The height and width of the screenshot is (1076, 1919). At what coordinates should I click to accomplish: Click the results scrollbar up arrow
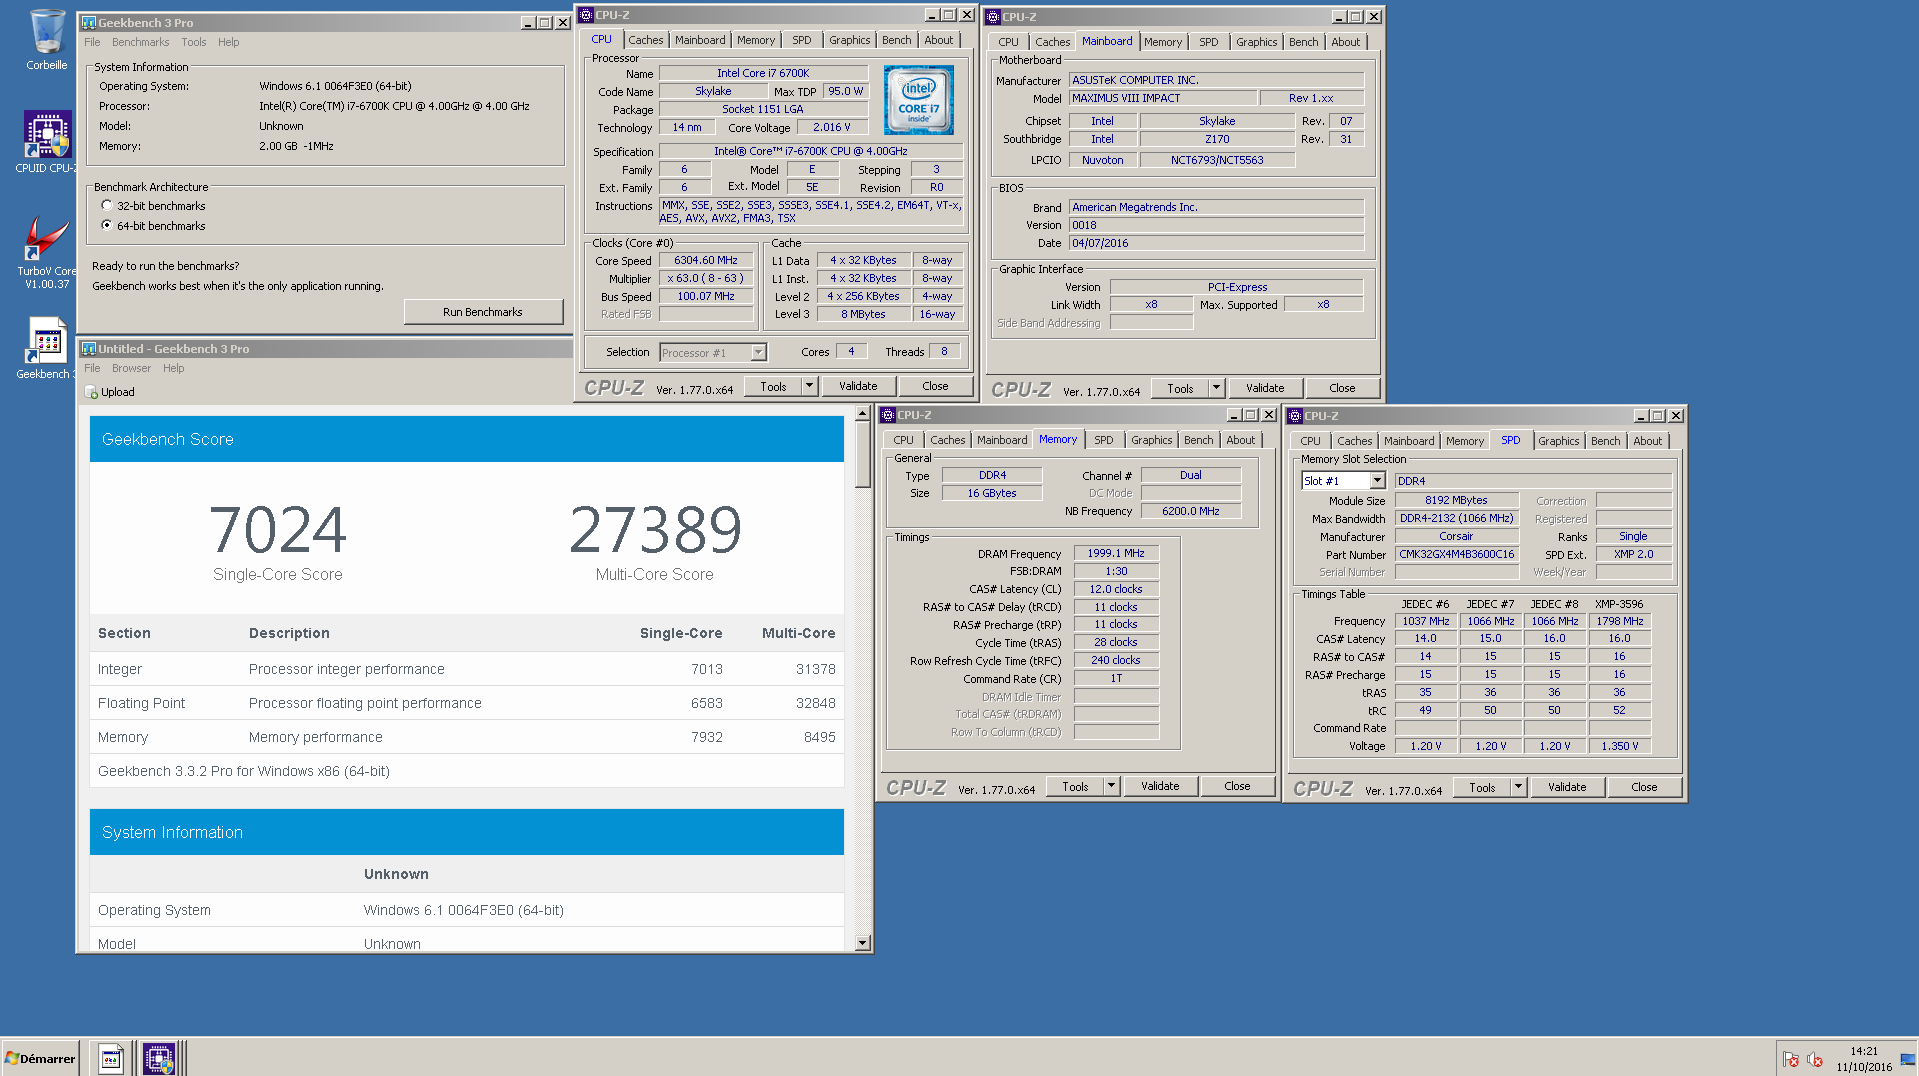pyautogui.click(x=863, y=413)
